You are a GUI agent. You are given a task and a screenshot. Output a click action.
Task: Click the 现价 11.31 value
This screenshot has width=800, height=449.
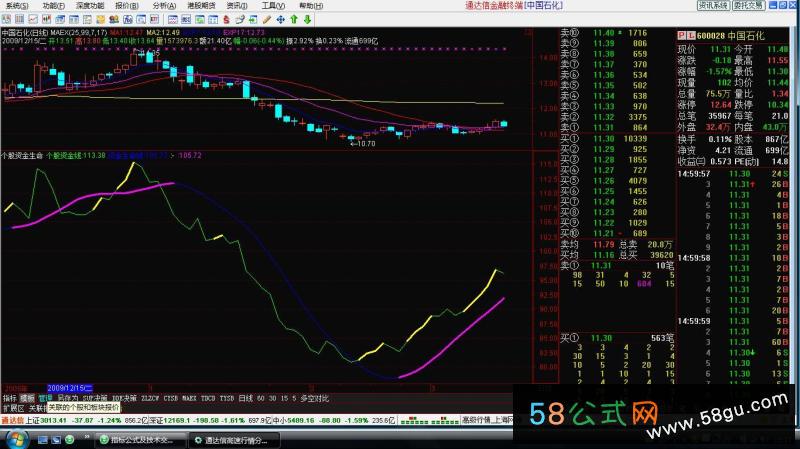point(720,49)
